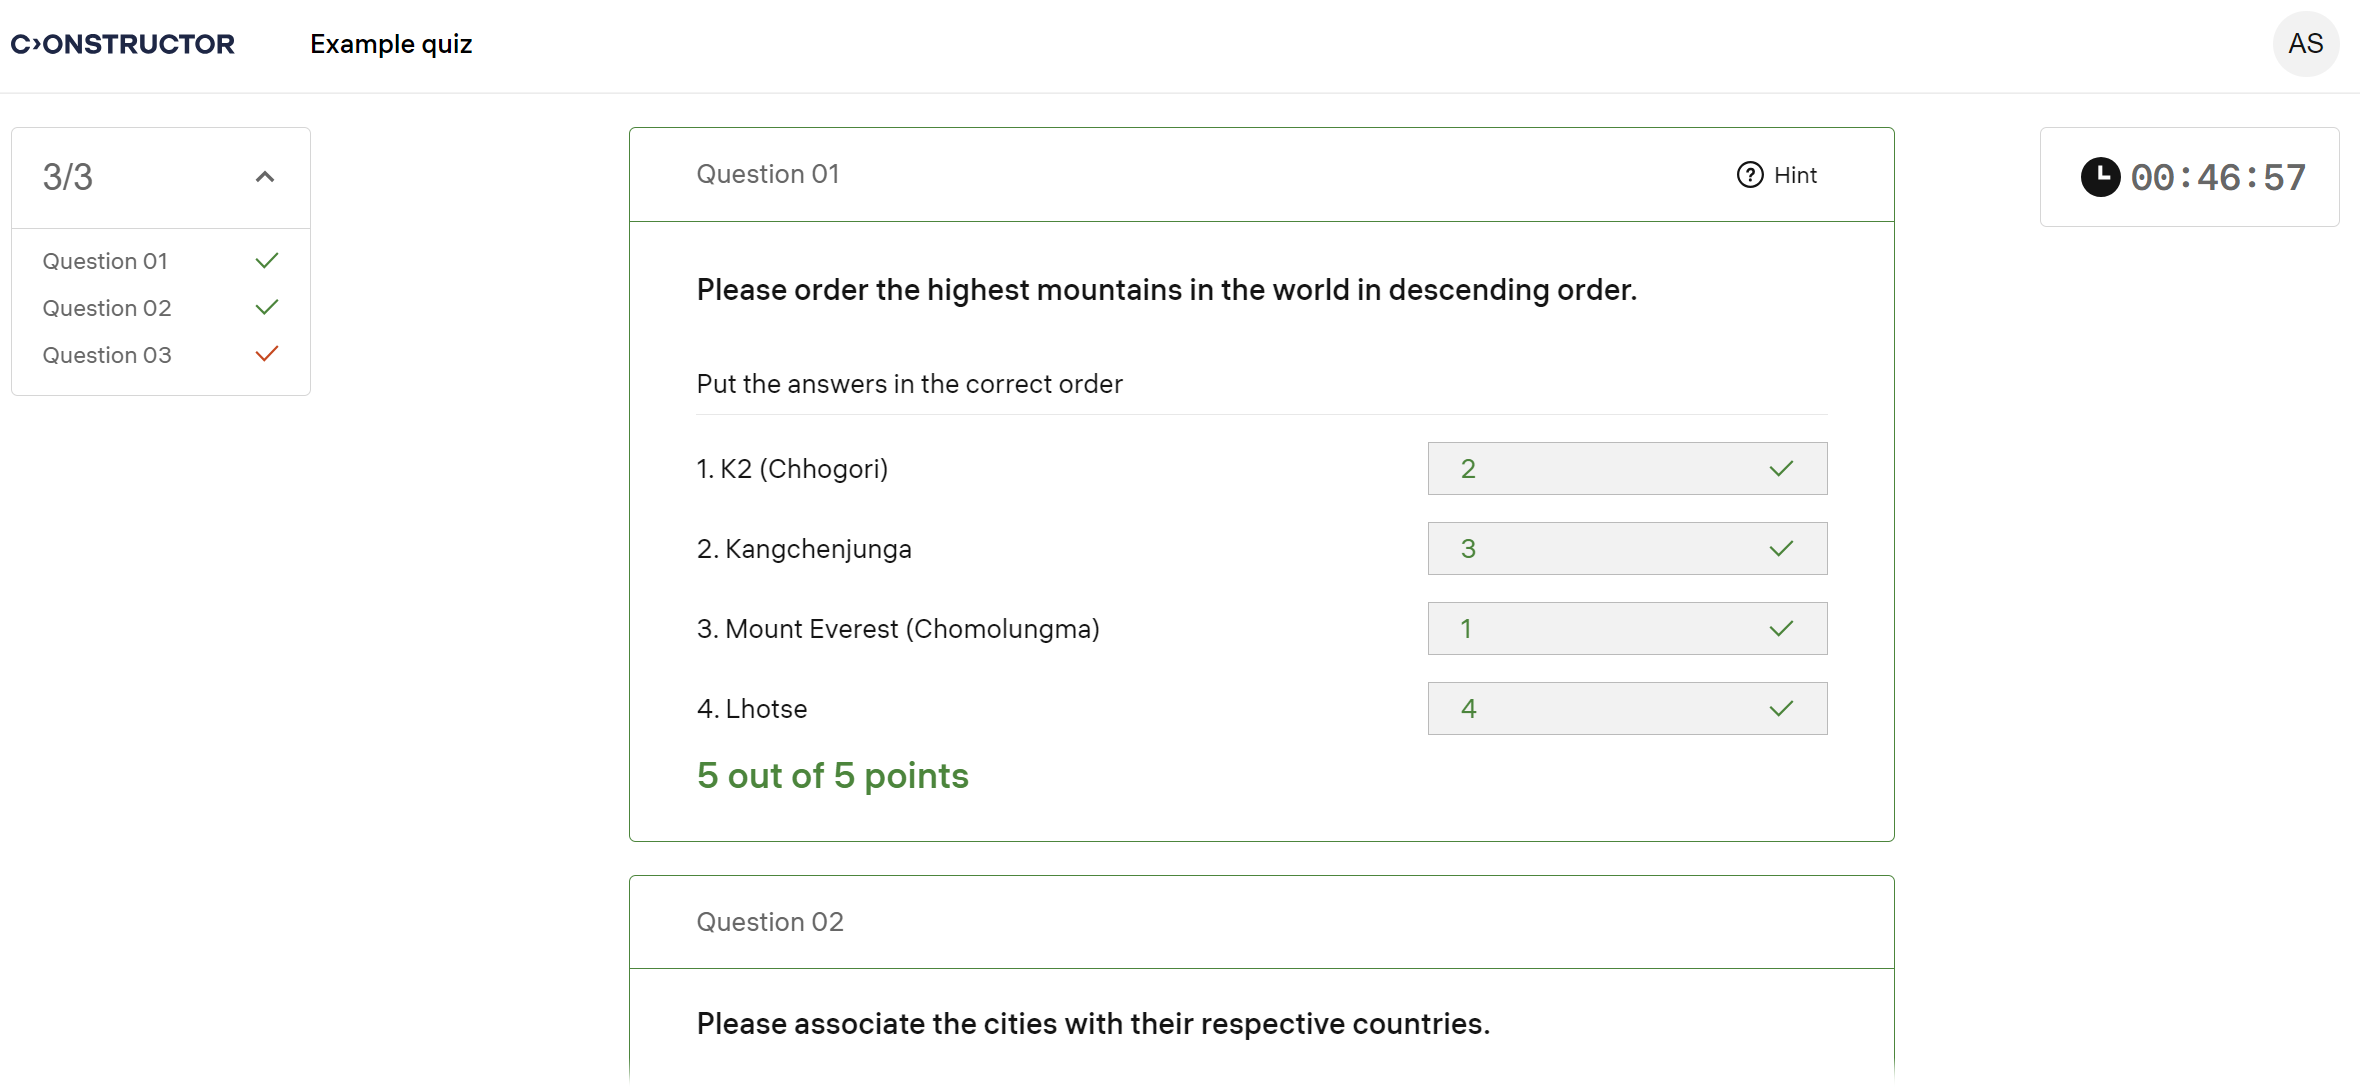Click the Example quiz title
Screen dimensions: 2360x1088
click(x=391, y=44)
